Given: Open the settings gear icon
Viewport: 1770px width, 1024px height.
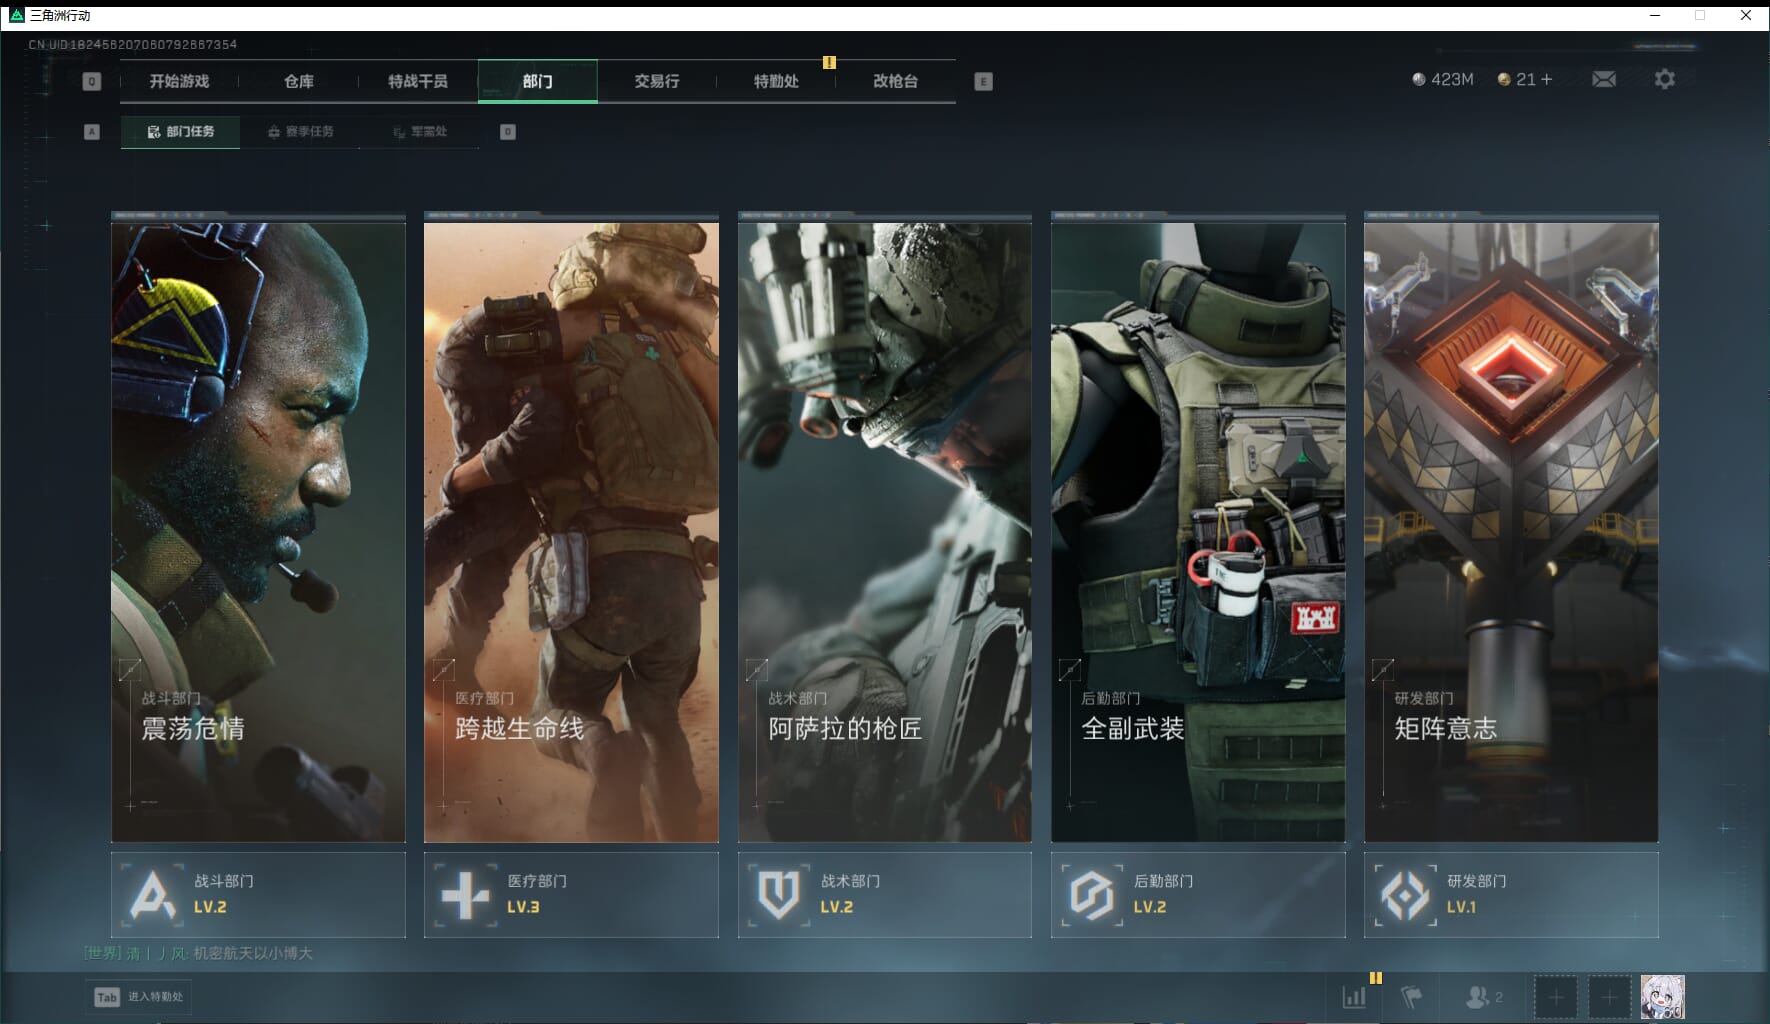Looking at the screenshot, I should (x=1664, y=79).
